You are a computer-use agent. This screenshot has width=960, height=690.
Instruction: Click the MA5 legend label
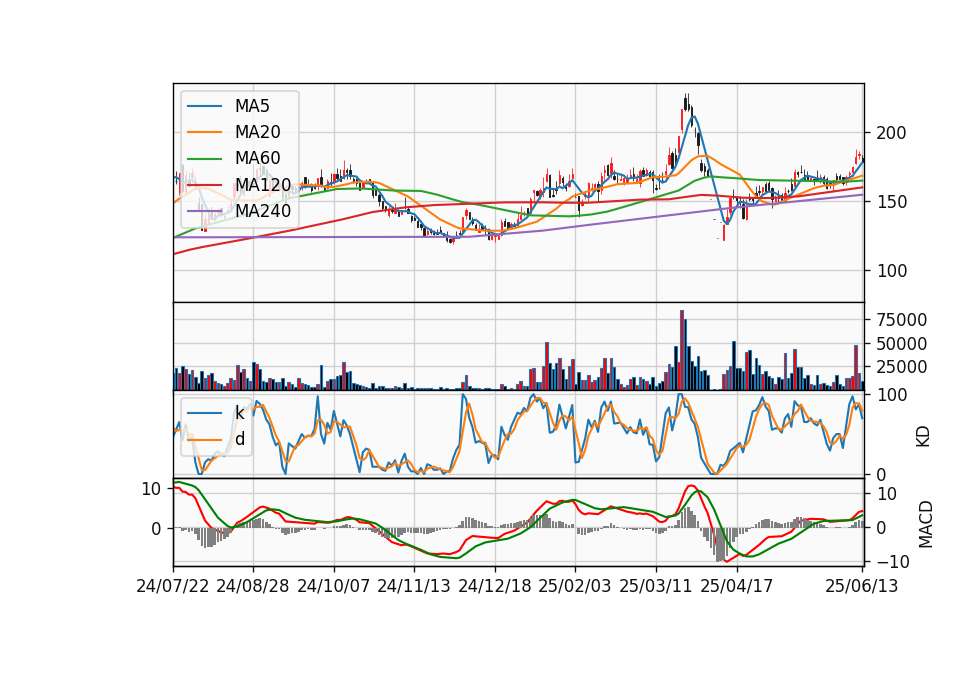click(252, 106)
